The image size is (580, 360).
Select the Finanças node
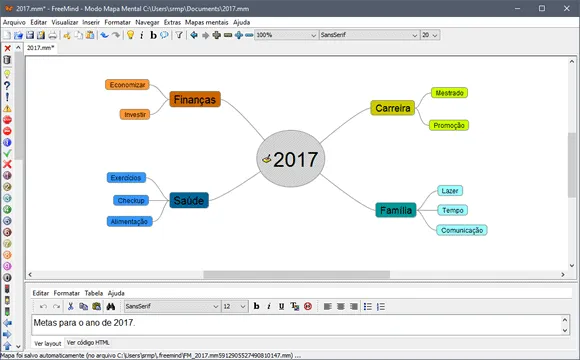point(195,100)
